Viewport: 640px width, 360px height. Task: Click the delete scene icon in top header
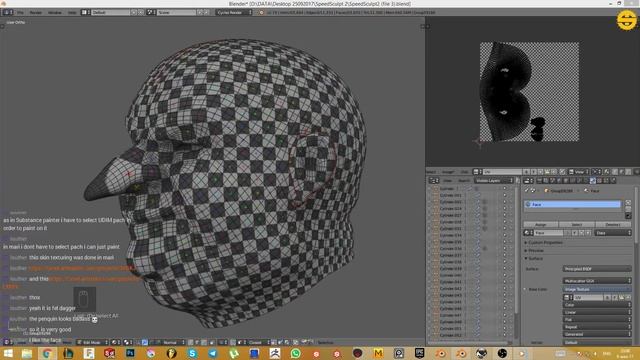pyautogui.click(x=207, y=12)
